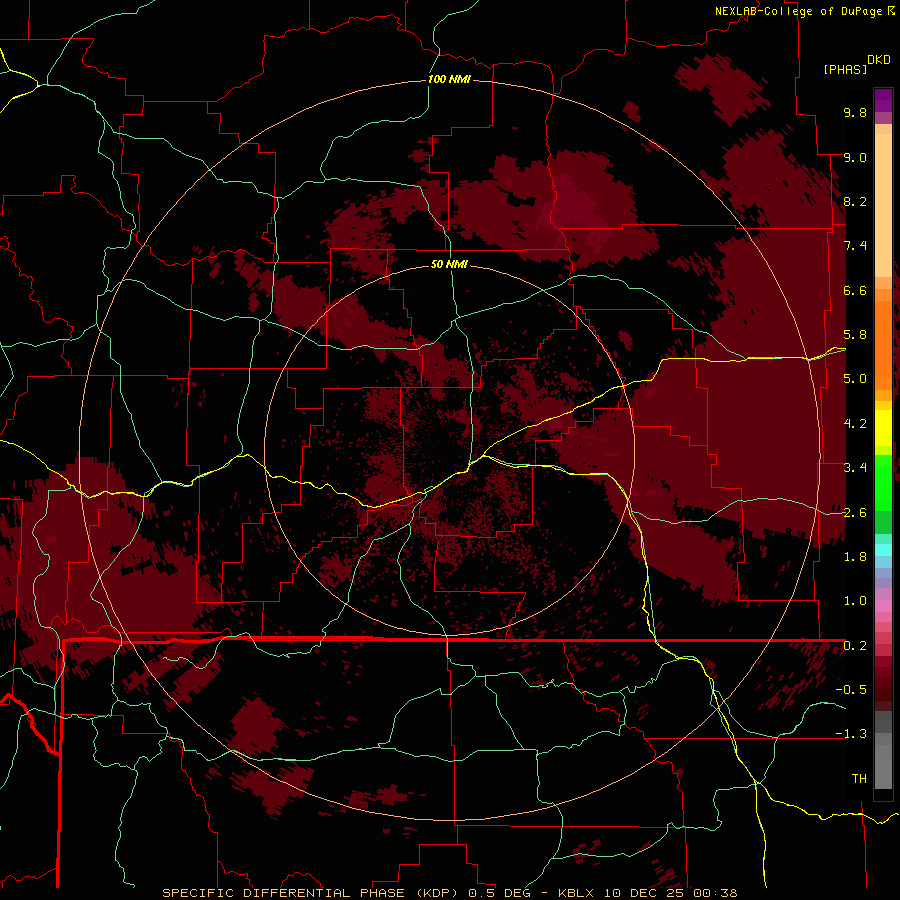This screenshot has height=900, width=900.
Task: Click the 50 NMI range ring label
Action: [x=449, y=264]
